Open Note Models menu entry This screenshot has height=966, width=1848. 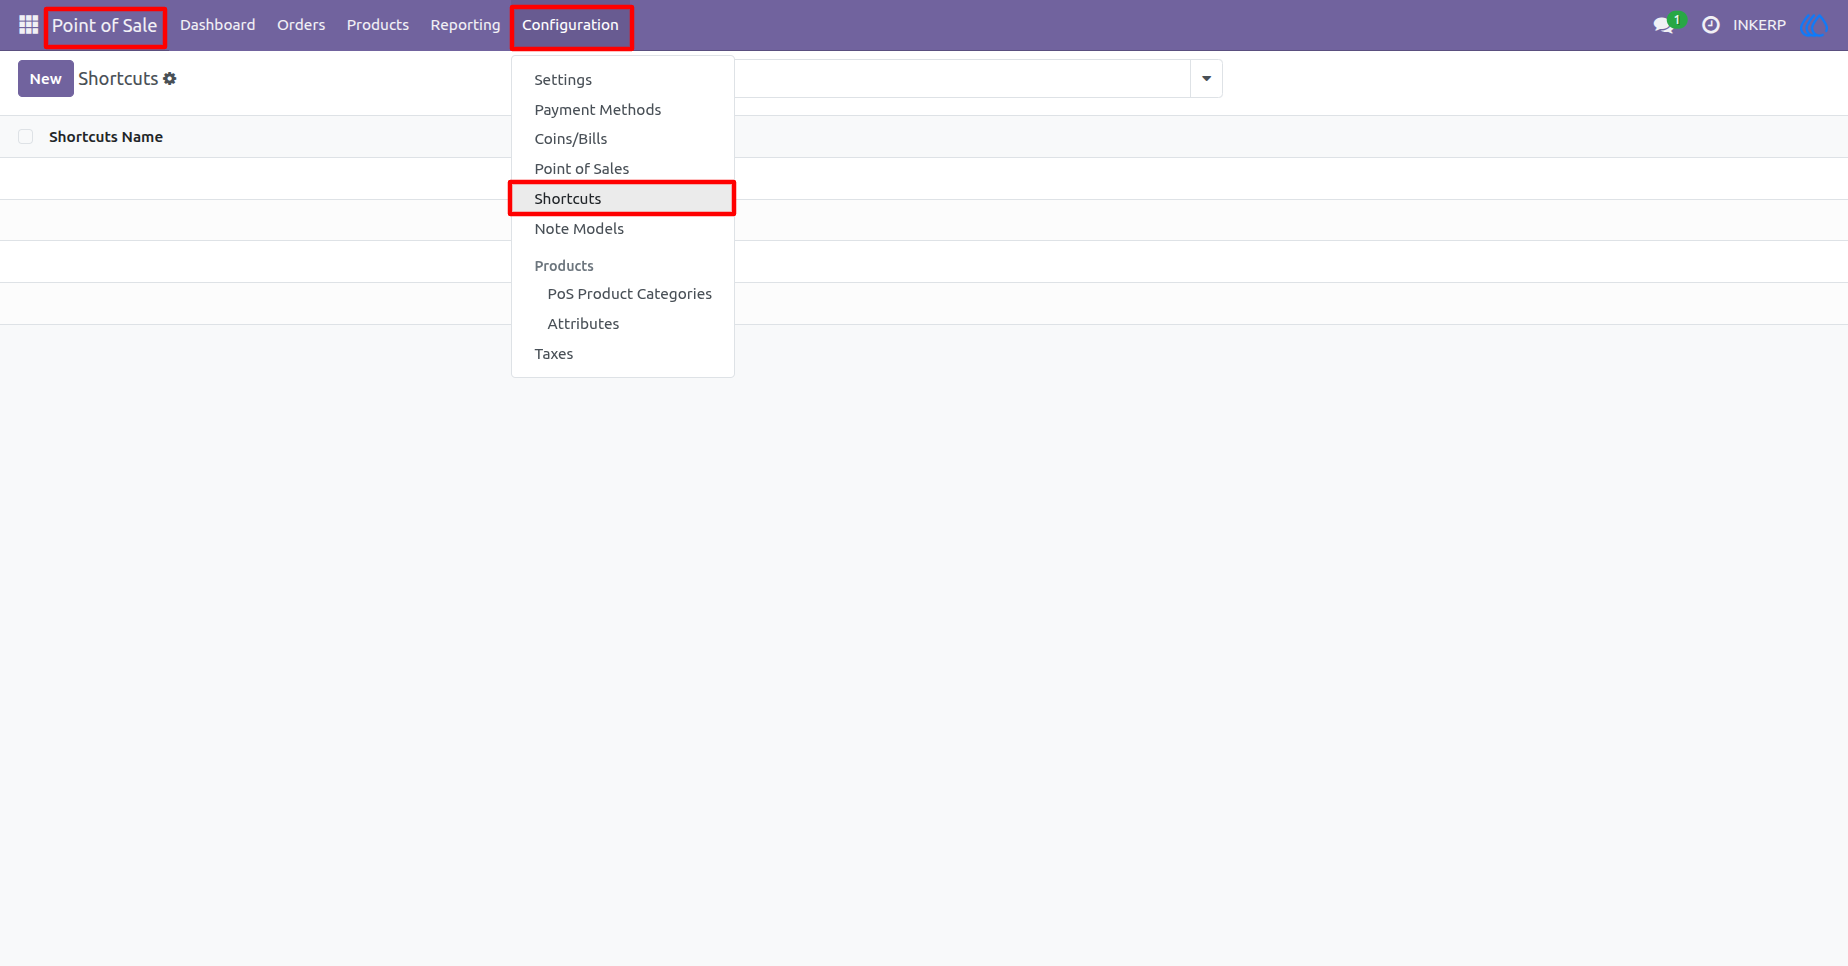(x=623, y=229)
